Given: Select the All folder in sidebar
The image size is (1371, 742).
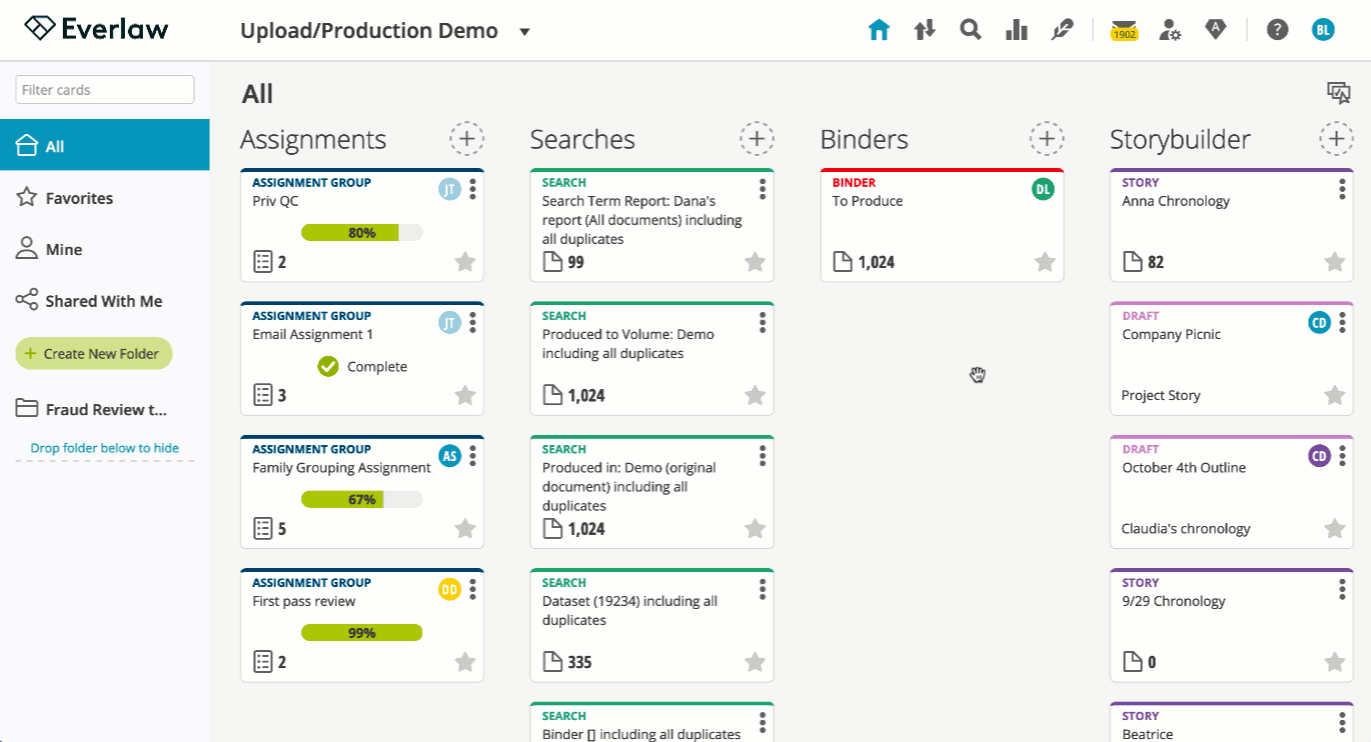Looking at the screenshot, I should point(105,145).
